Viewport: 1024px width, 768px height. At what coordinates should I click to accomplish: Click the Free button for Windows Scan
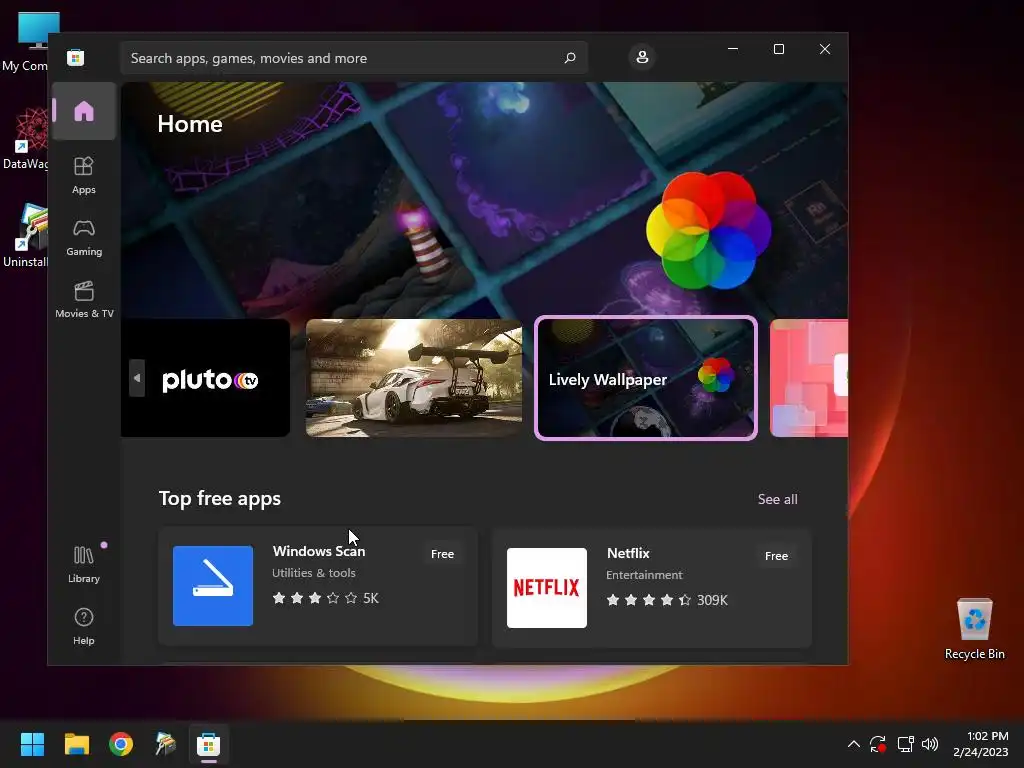pyautogui.click(x=442, y=554)
